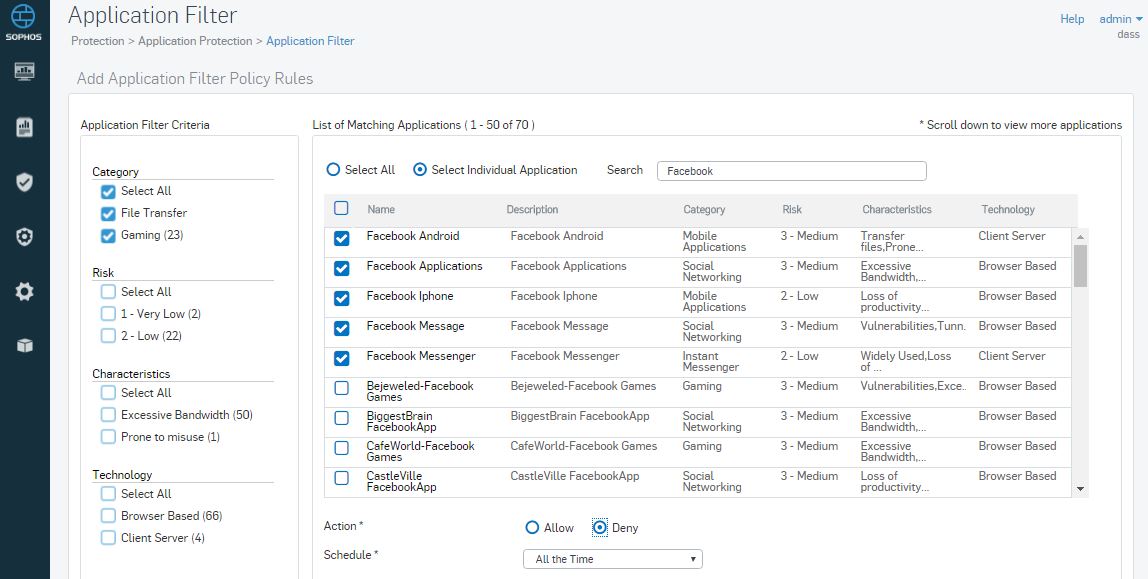Click the Search field containing Facebook
This screenshot has height=579, width=1148.
(791, 171)
